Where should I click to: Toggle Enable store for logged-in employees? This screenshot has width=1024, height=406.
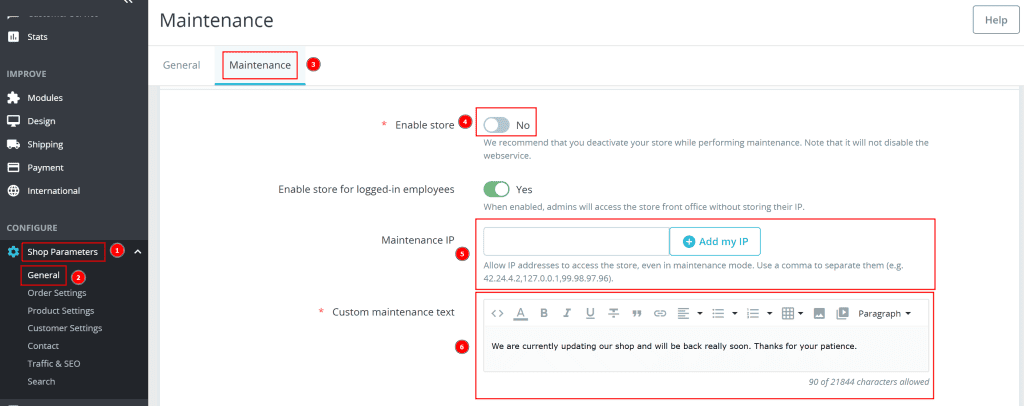click(496, 189)
